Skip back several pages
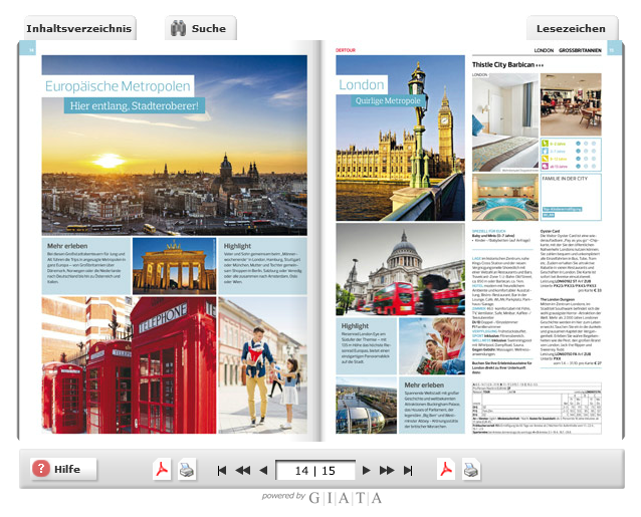641x517 pixels. click(243, 470)
